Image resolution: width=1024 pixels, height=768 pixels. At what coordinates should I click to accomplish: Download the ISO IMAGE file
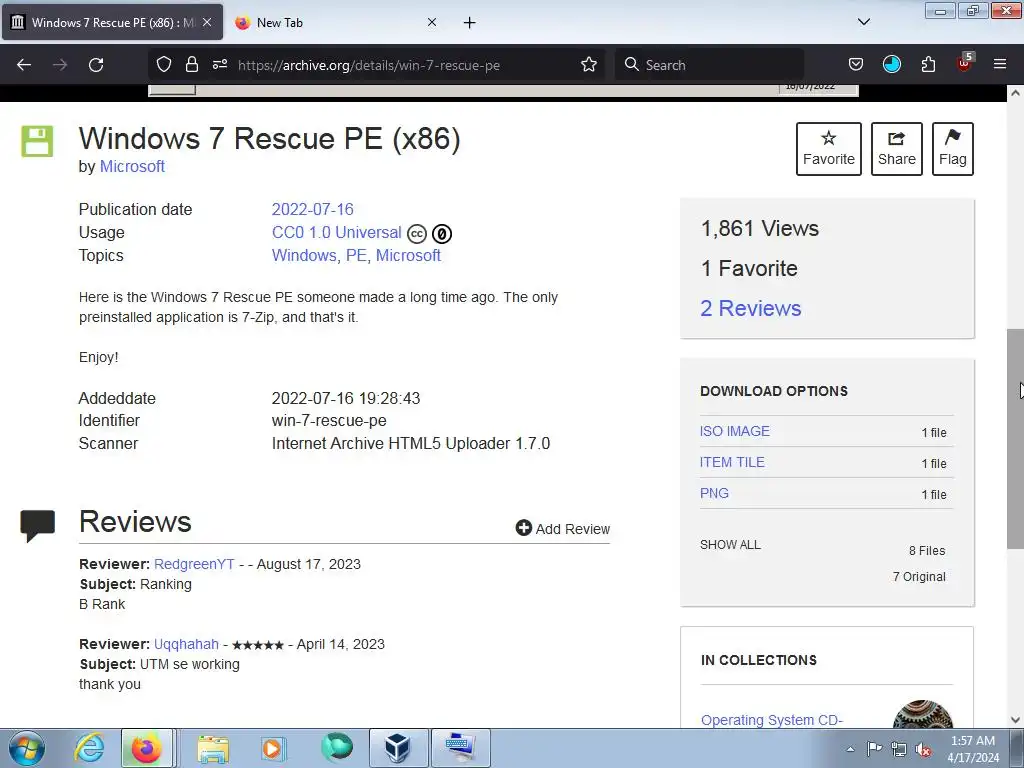point(735,431)
